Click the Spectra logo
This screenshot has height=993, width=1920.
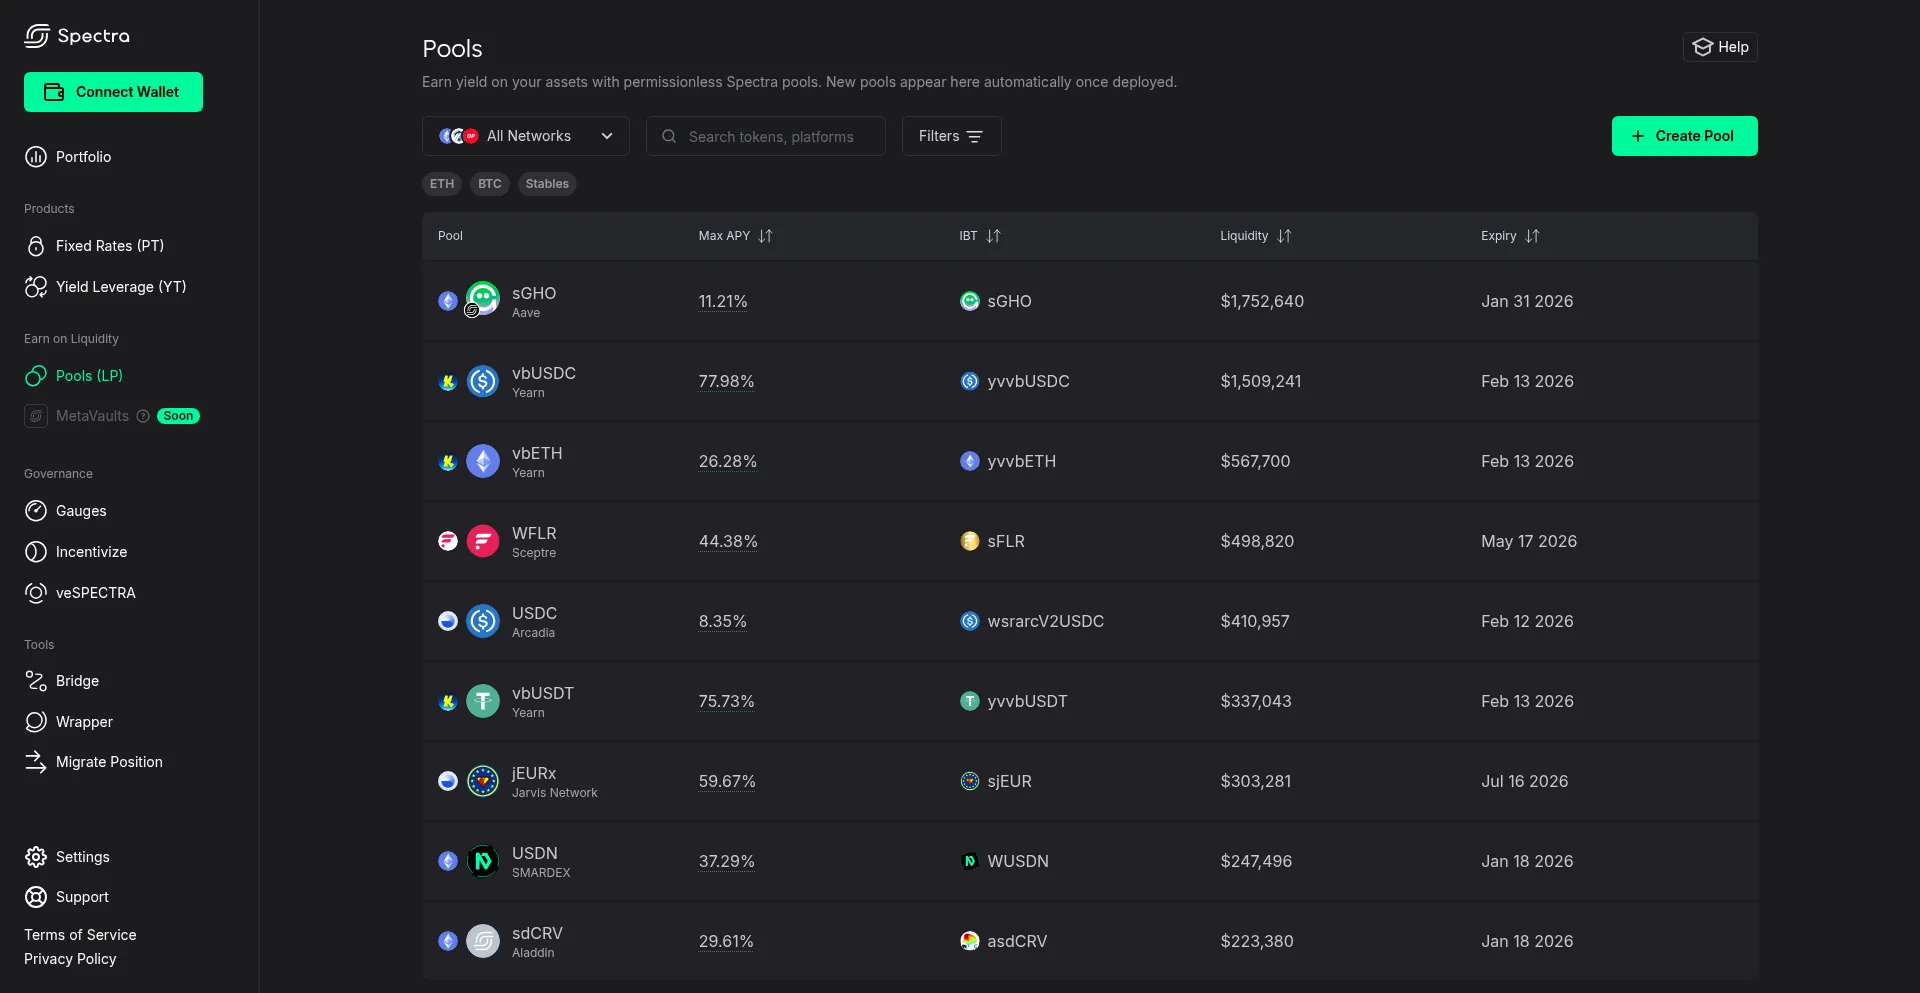[76, 36]
